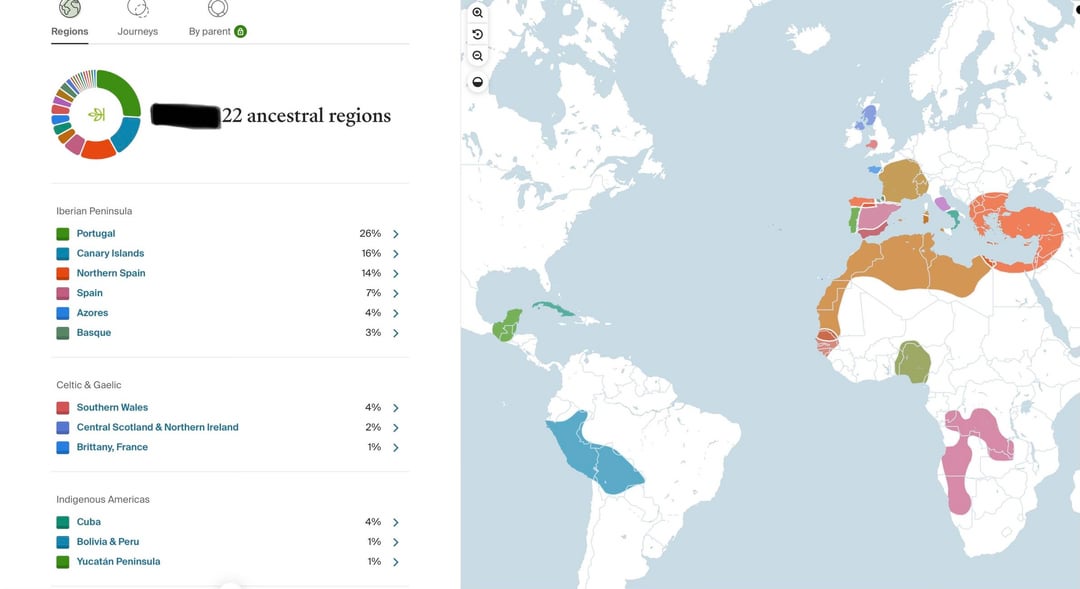
Task: Click the Azores blue color swatch
Action: (63, 313)
